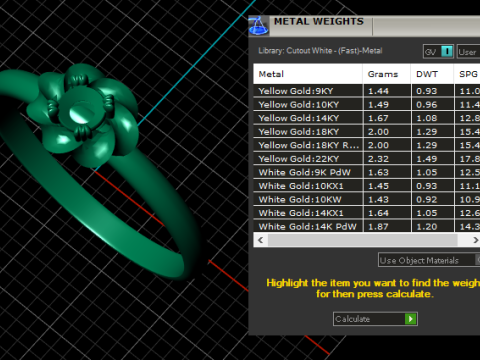480x360 pixels.
Task: Select Yellow Gold:14KY row
Action: [x=367, y=118]
